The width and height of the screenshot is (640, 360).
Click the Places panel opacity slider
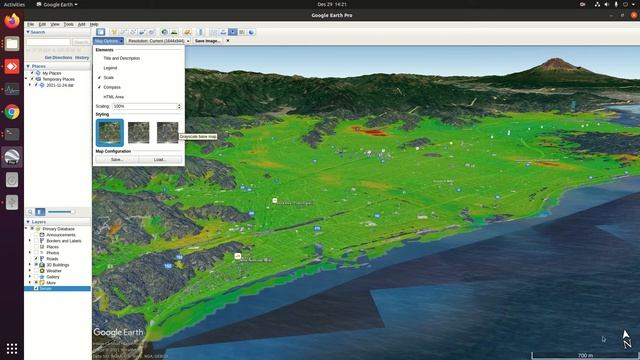tap(61, 212)
